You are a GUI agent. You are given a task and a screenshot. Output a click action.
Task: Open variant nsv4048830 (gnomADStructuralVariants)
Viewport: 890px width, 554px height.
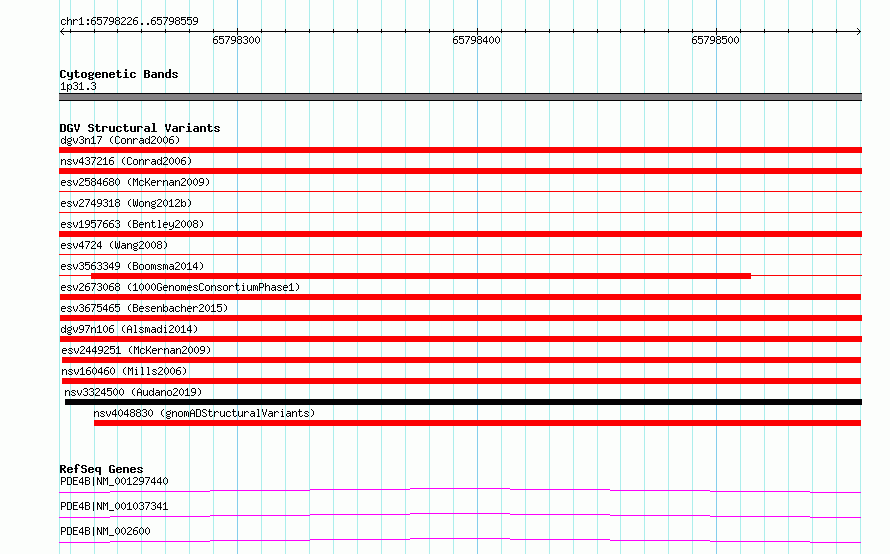pos(204,413)
